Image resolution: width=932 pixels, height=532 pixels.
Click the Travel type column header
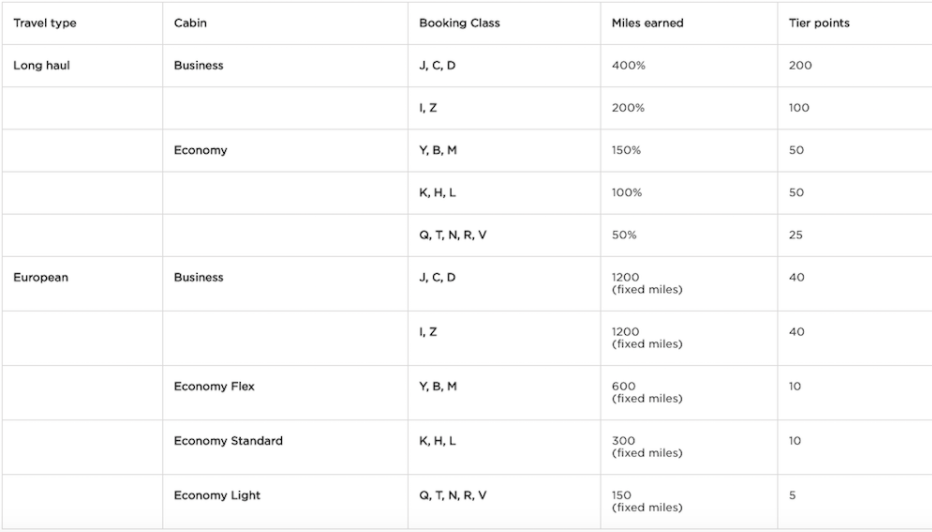pos(44,23)
